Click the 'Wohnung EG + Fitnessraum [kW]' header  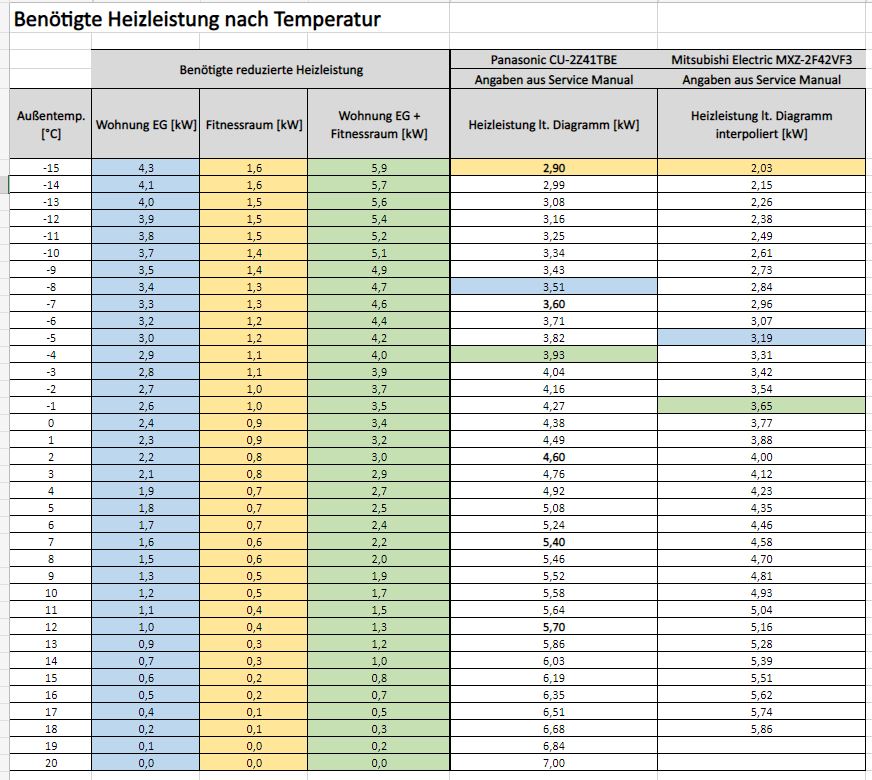click(x=379, y=124)
